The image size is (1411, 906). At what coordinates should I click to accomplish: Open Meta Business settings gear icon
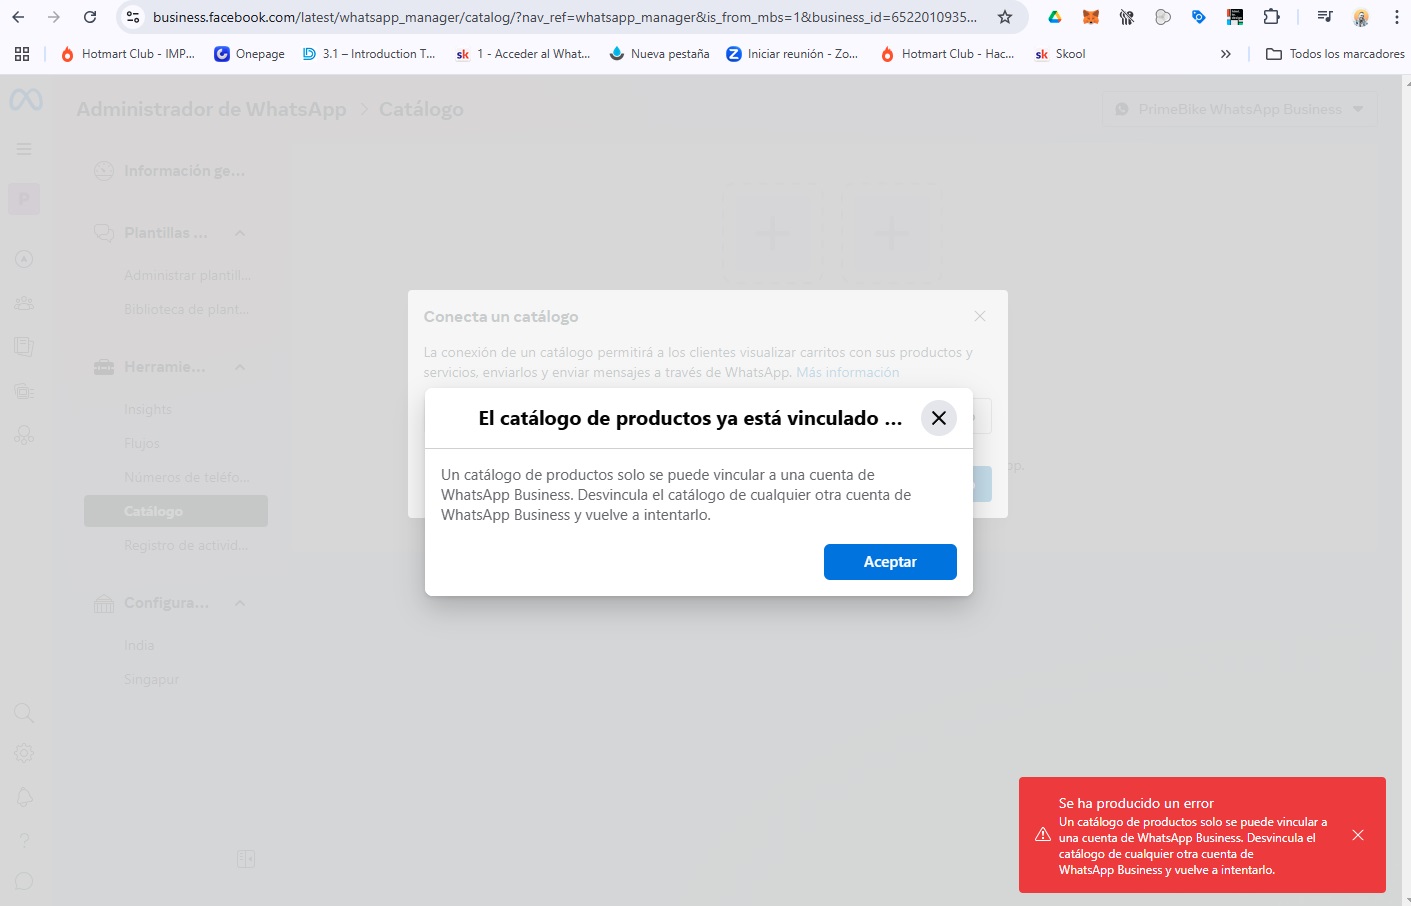coord(24,752)
